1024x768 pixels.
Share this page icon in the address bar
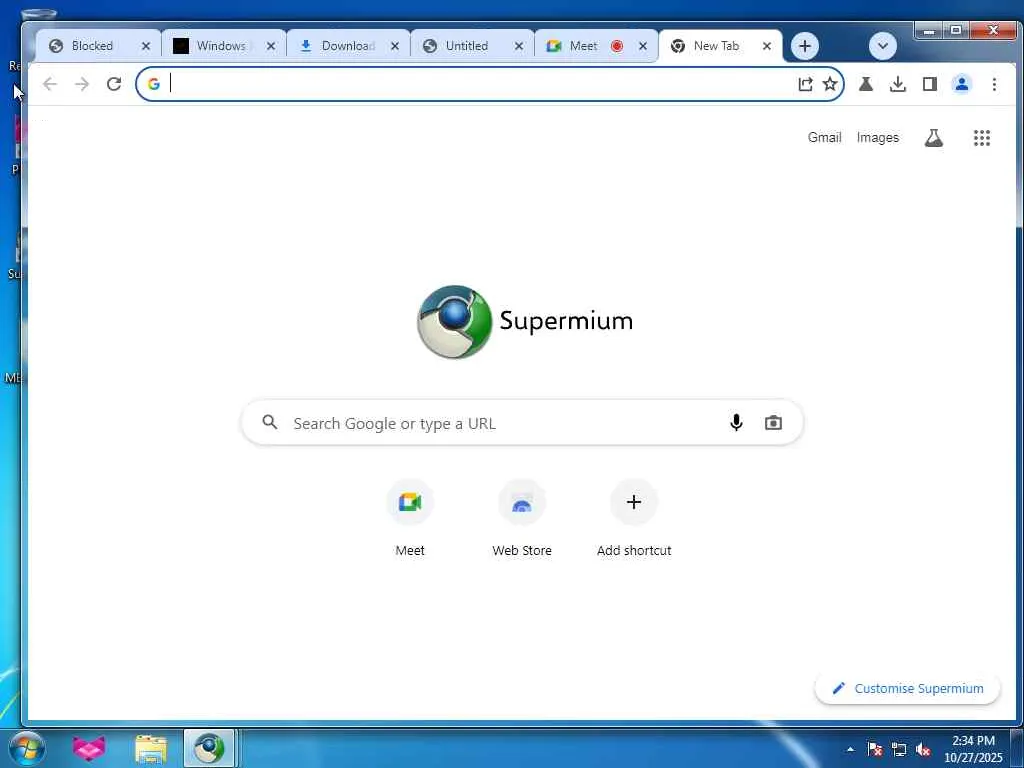pyautogui.click(x=805, y=84)
